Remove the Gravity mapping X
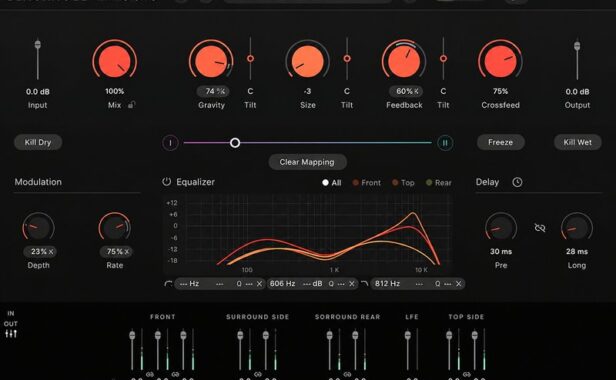616x380 pixels. pos(222,91)
